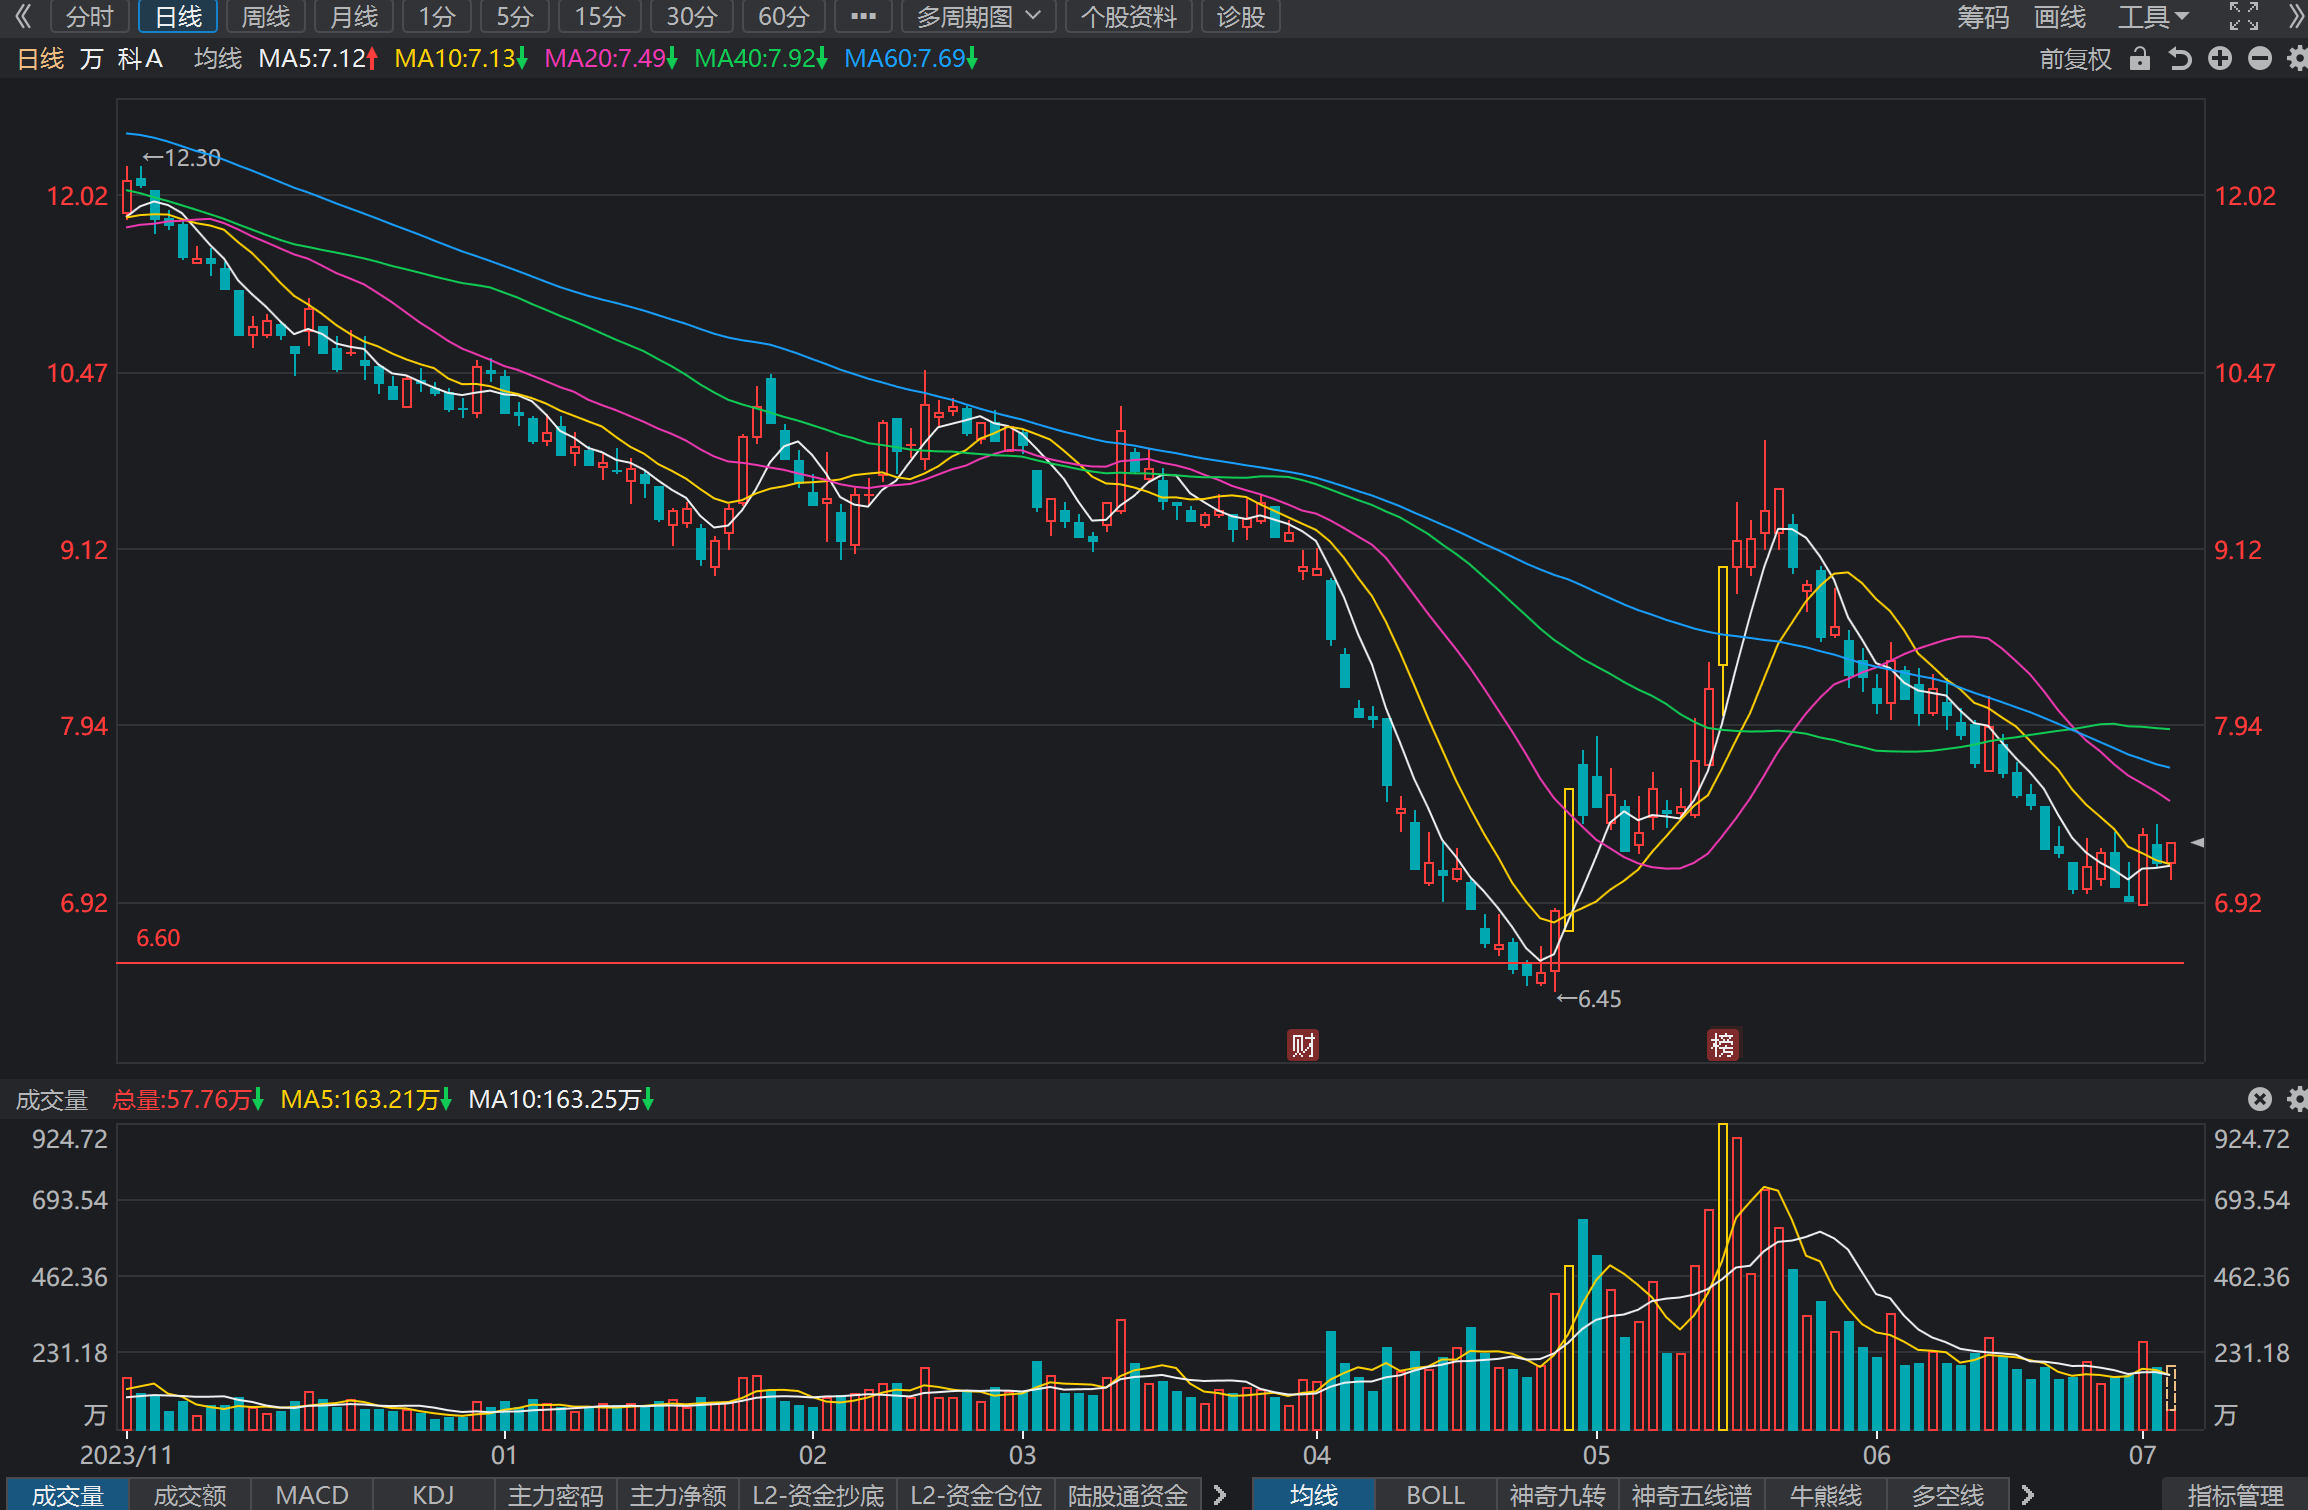Click the volume MA5:163.21万 legend
This screenshot has height=1510, width=2308.
click(x=366, y=1100)
